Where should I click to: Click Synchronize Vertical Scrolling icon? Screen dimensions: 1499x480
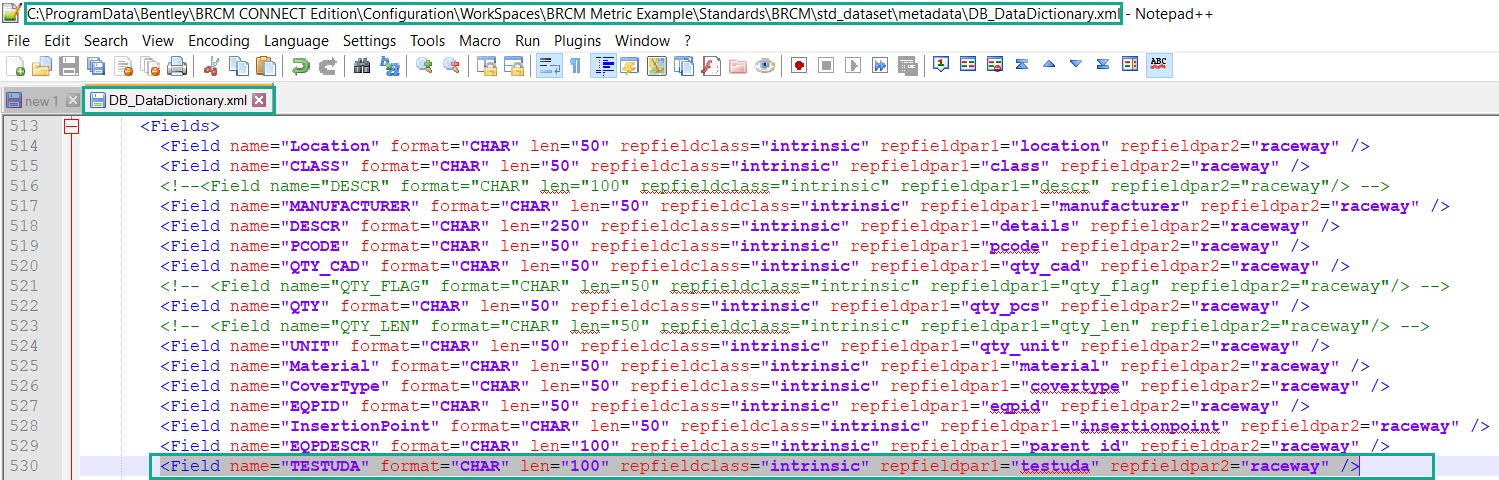pyautogui.click(x=486, y=66)
